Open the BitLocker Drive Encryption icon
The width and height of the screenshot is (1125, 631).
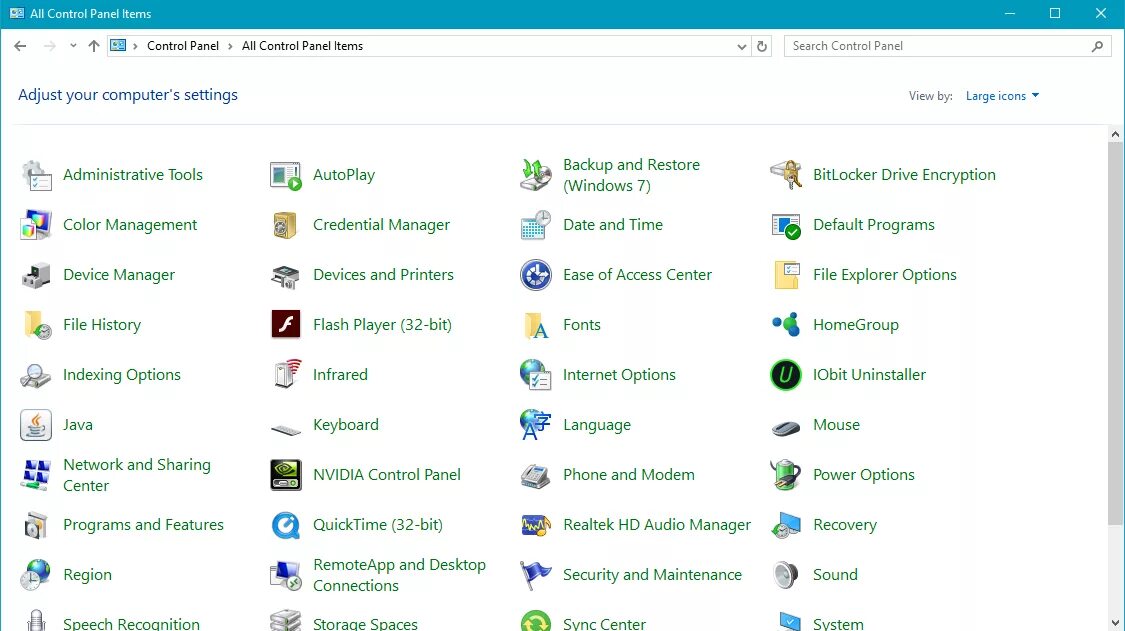click(786, 175)
